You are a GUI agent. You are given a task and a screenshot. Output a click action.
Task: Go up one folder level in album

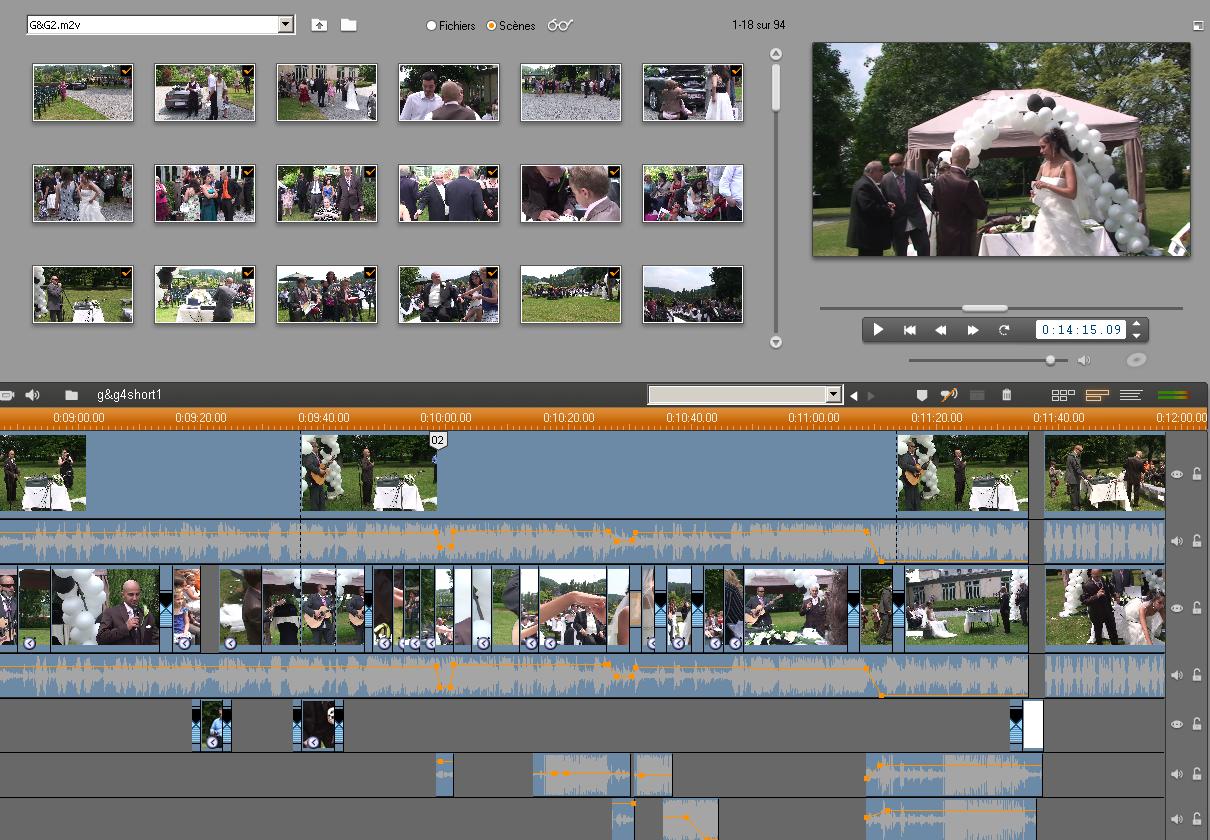319,25
